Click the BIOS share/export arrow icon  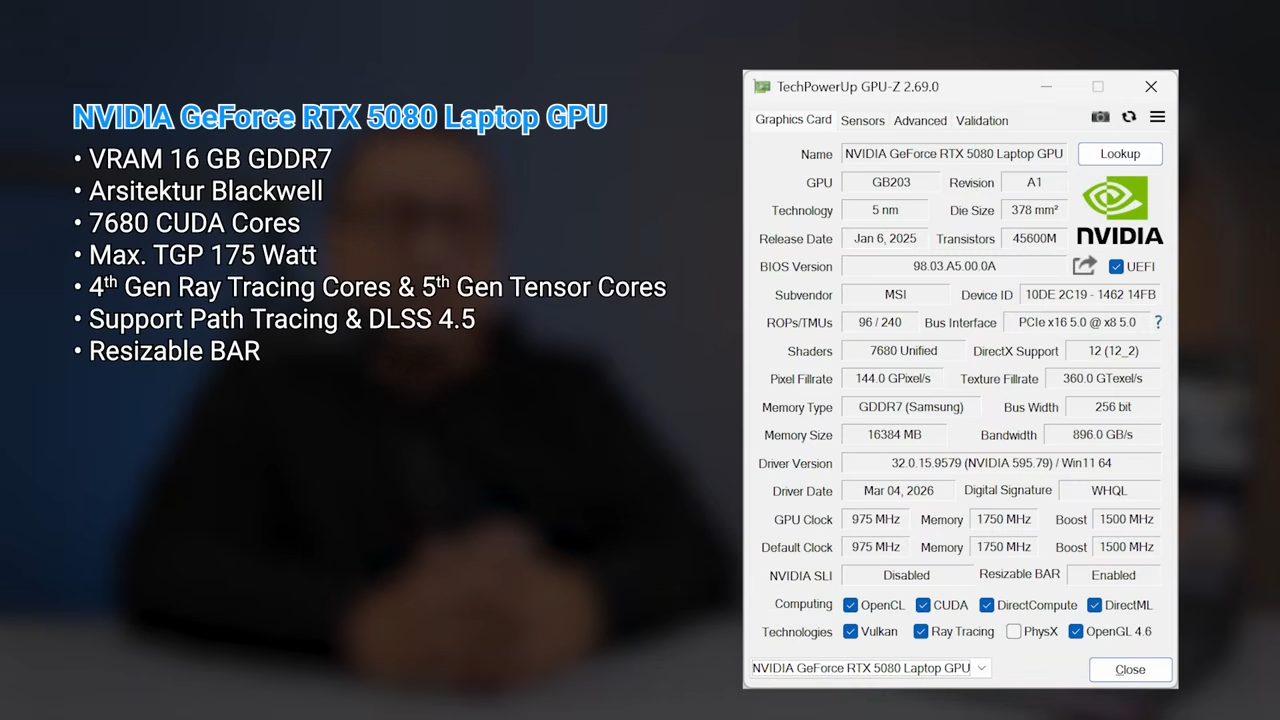point(1084,266)
